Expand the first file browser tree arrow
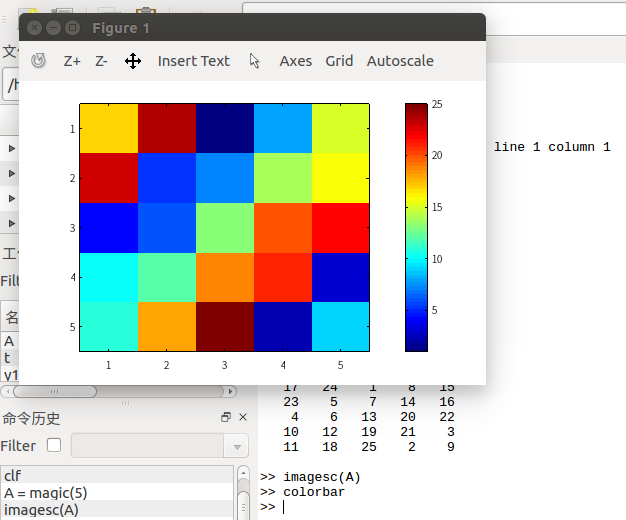The image size is (626, 520). (12, 148)
